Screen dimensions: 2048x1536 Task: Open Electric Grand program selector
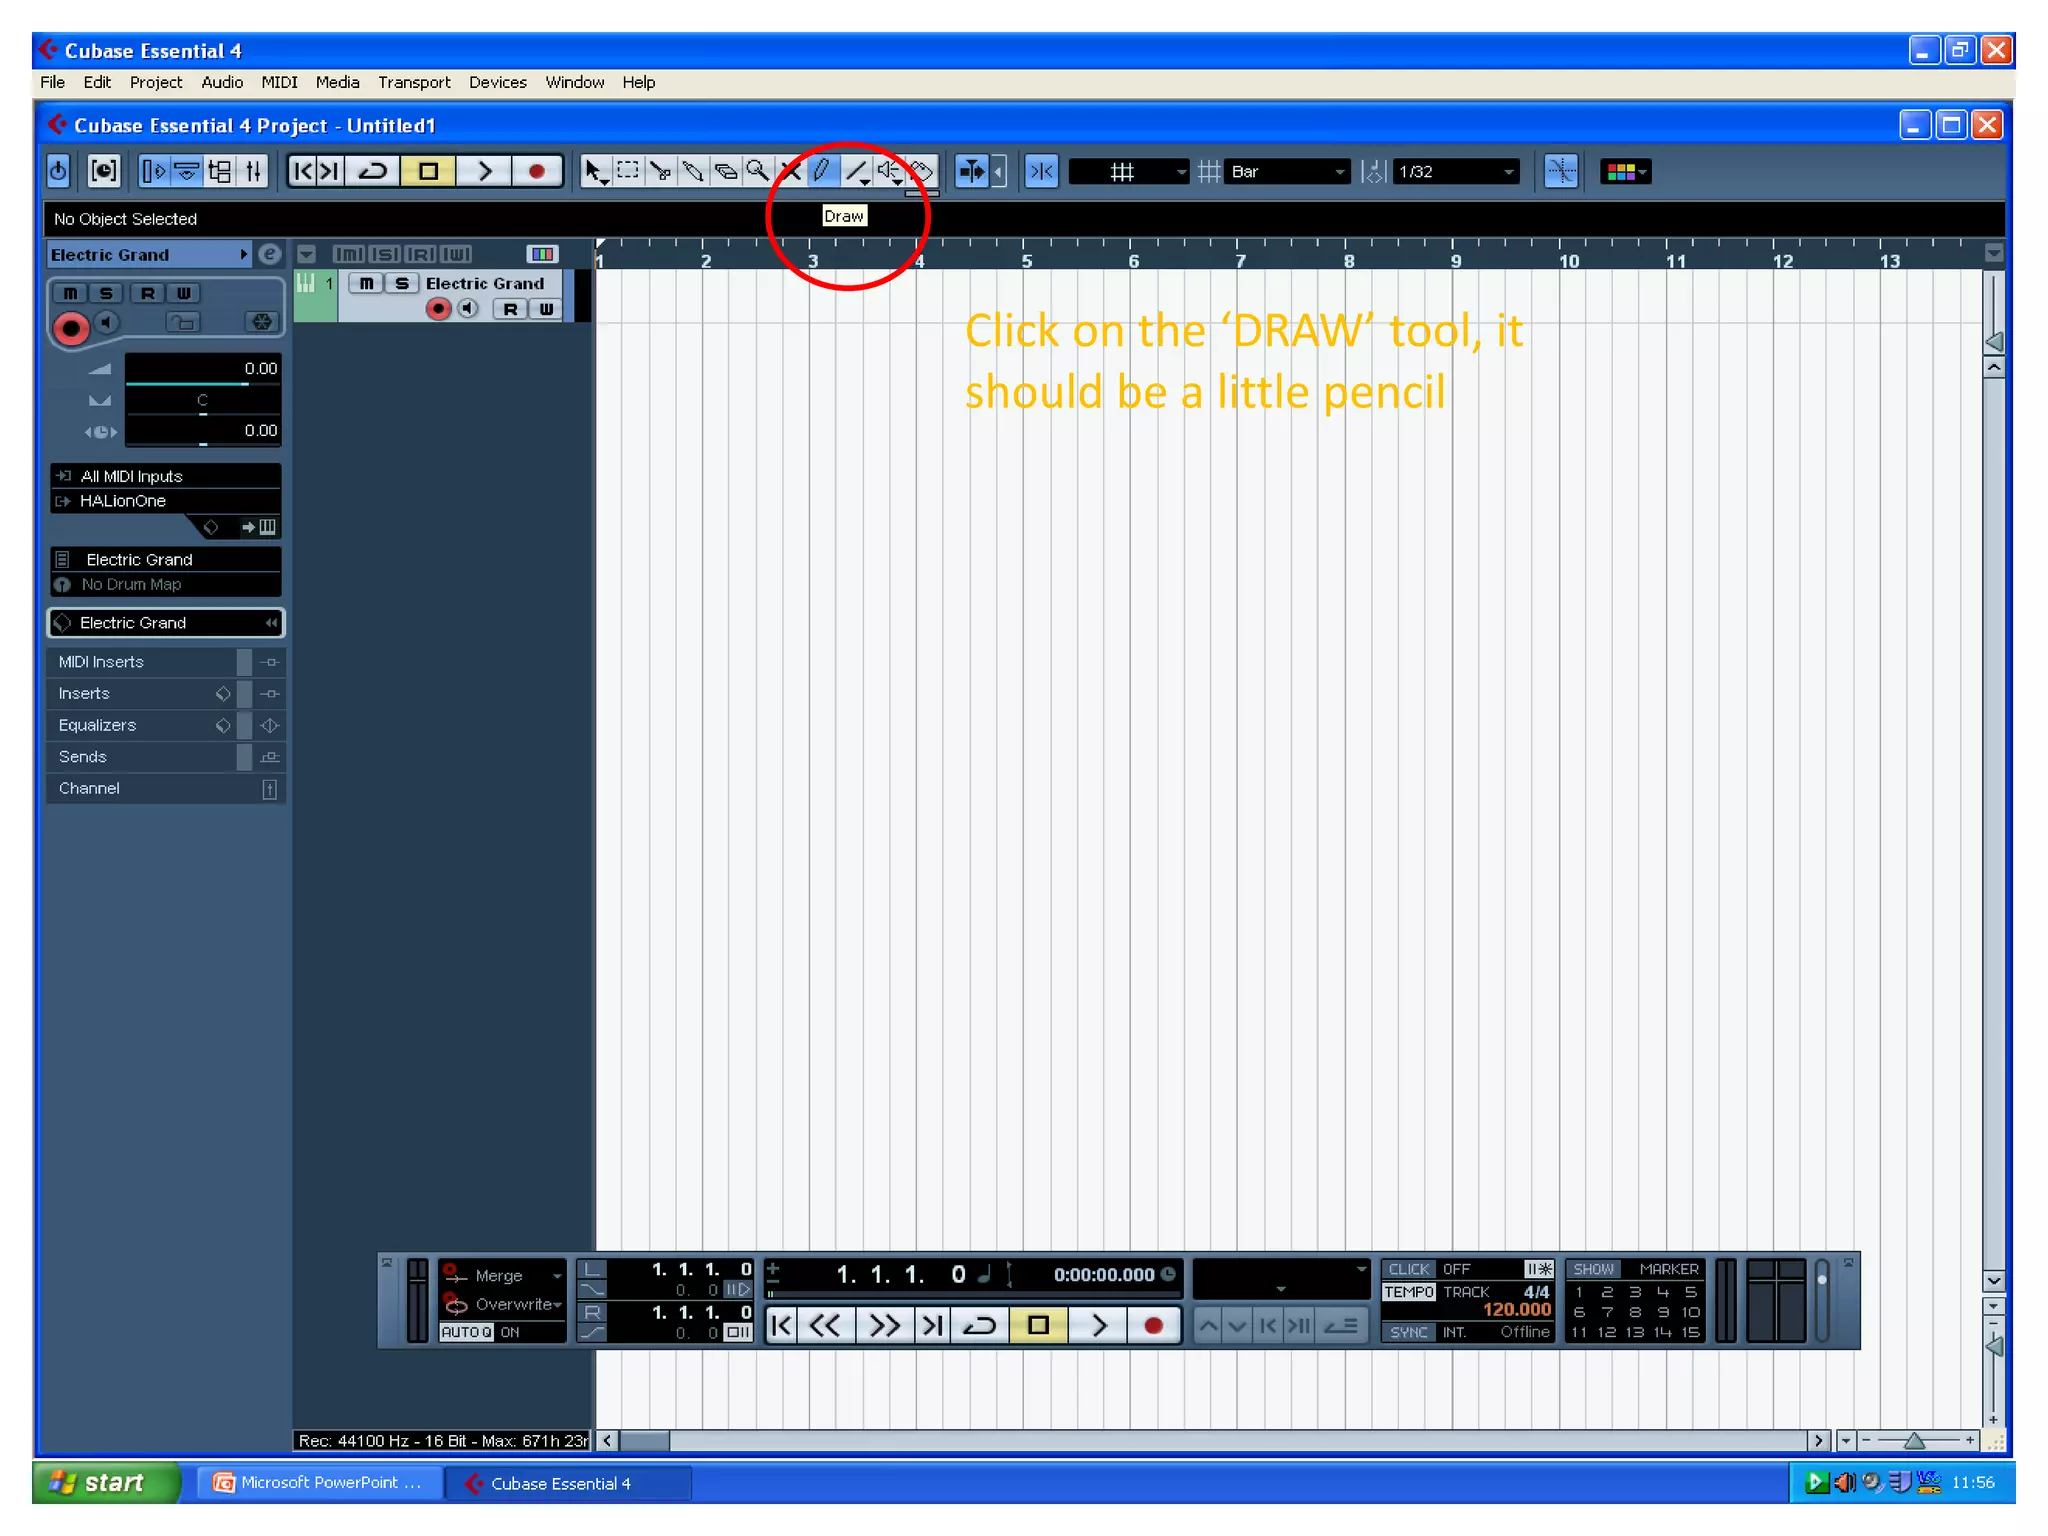tap(166, 559)
